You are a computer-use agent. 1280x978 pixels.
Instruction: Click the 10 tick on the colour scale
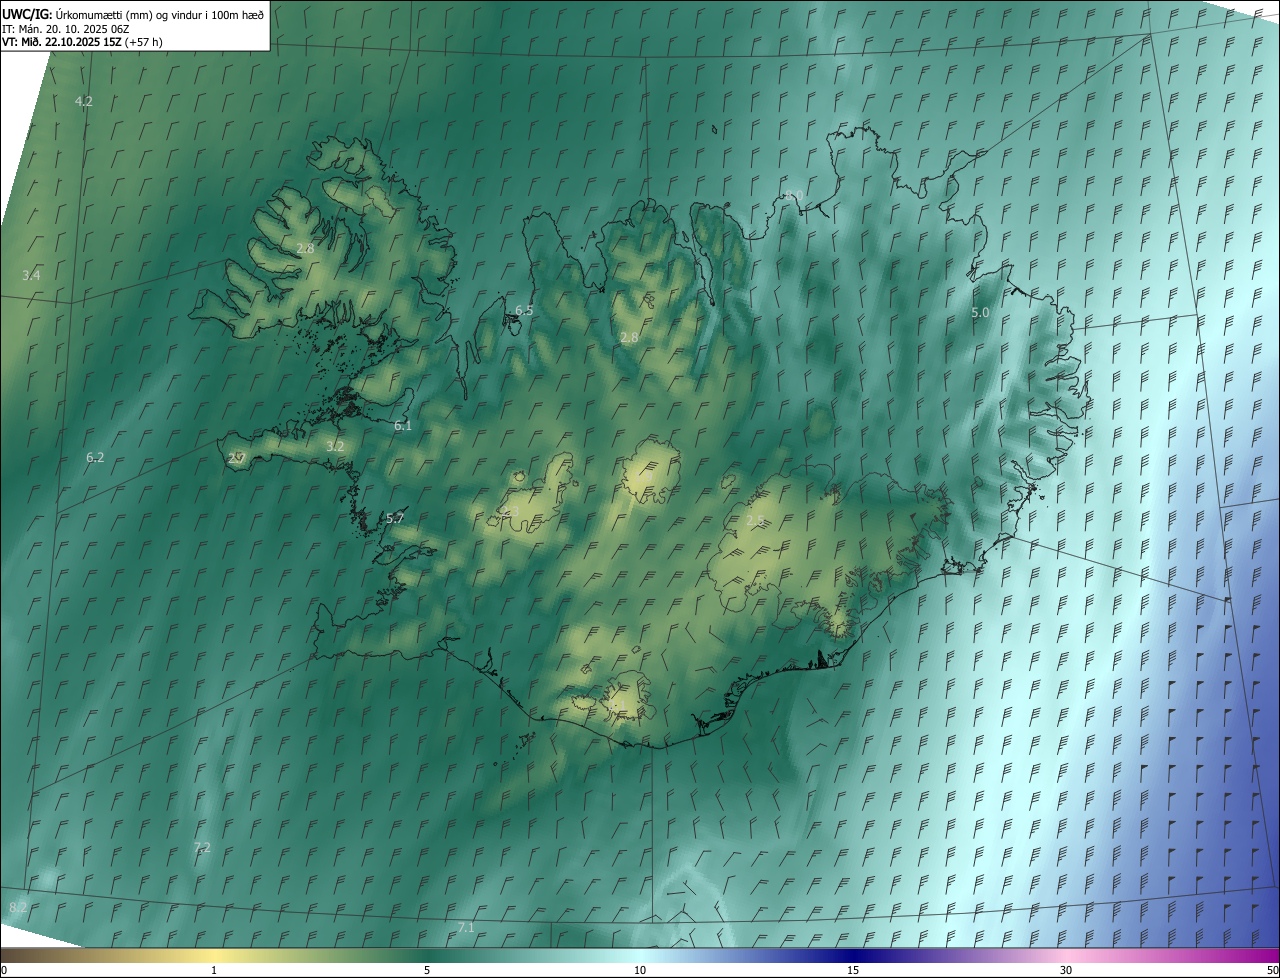coord(640,970)
